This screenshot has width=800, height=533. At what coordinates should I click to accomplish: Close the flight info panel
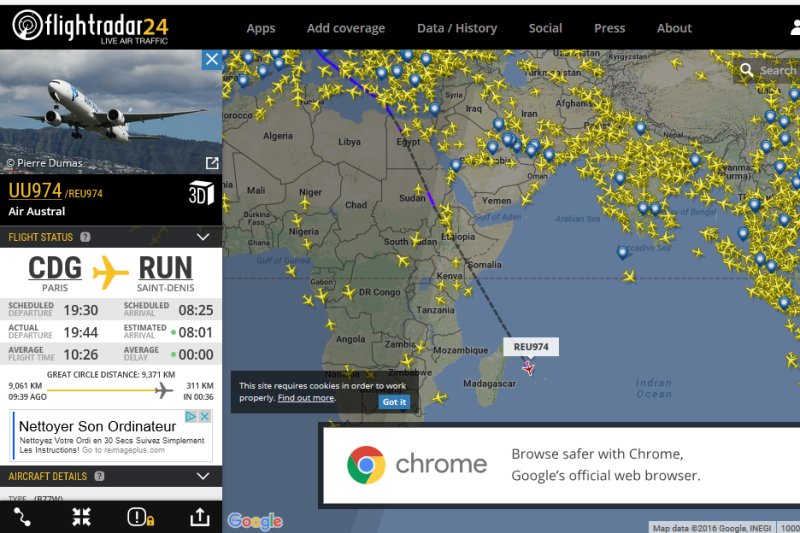(x=212, y=60)
